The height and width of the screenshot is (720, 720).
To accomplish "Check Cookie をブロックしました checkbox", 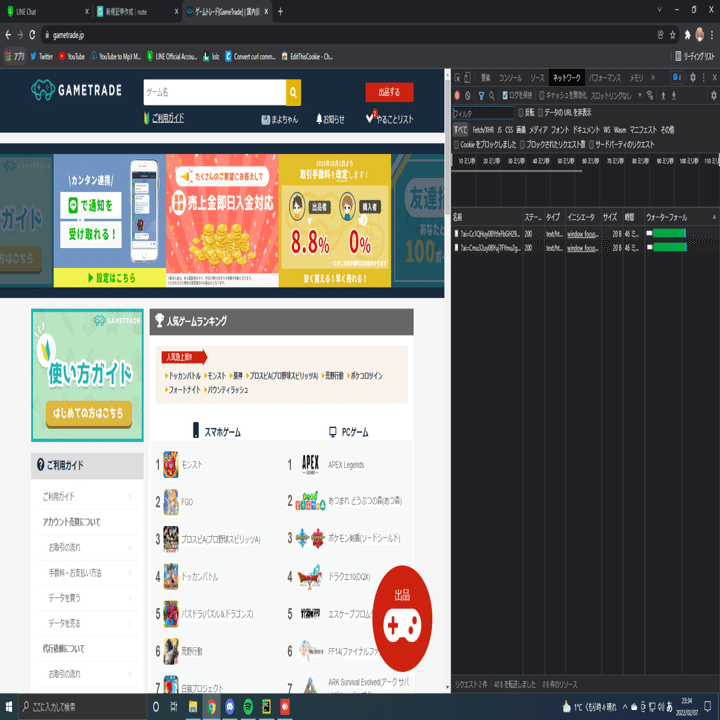I will [456, 145].
